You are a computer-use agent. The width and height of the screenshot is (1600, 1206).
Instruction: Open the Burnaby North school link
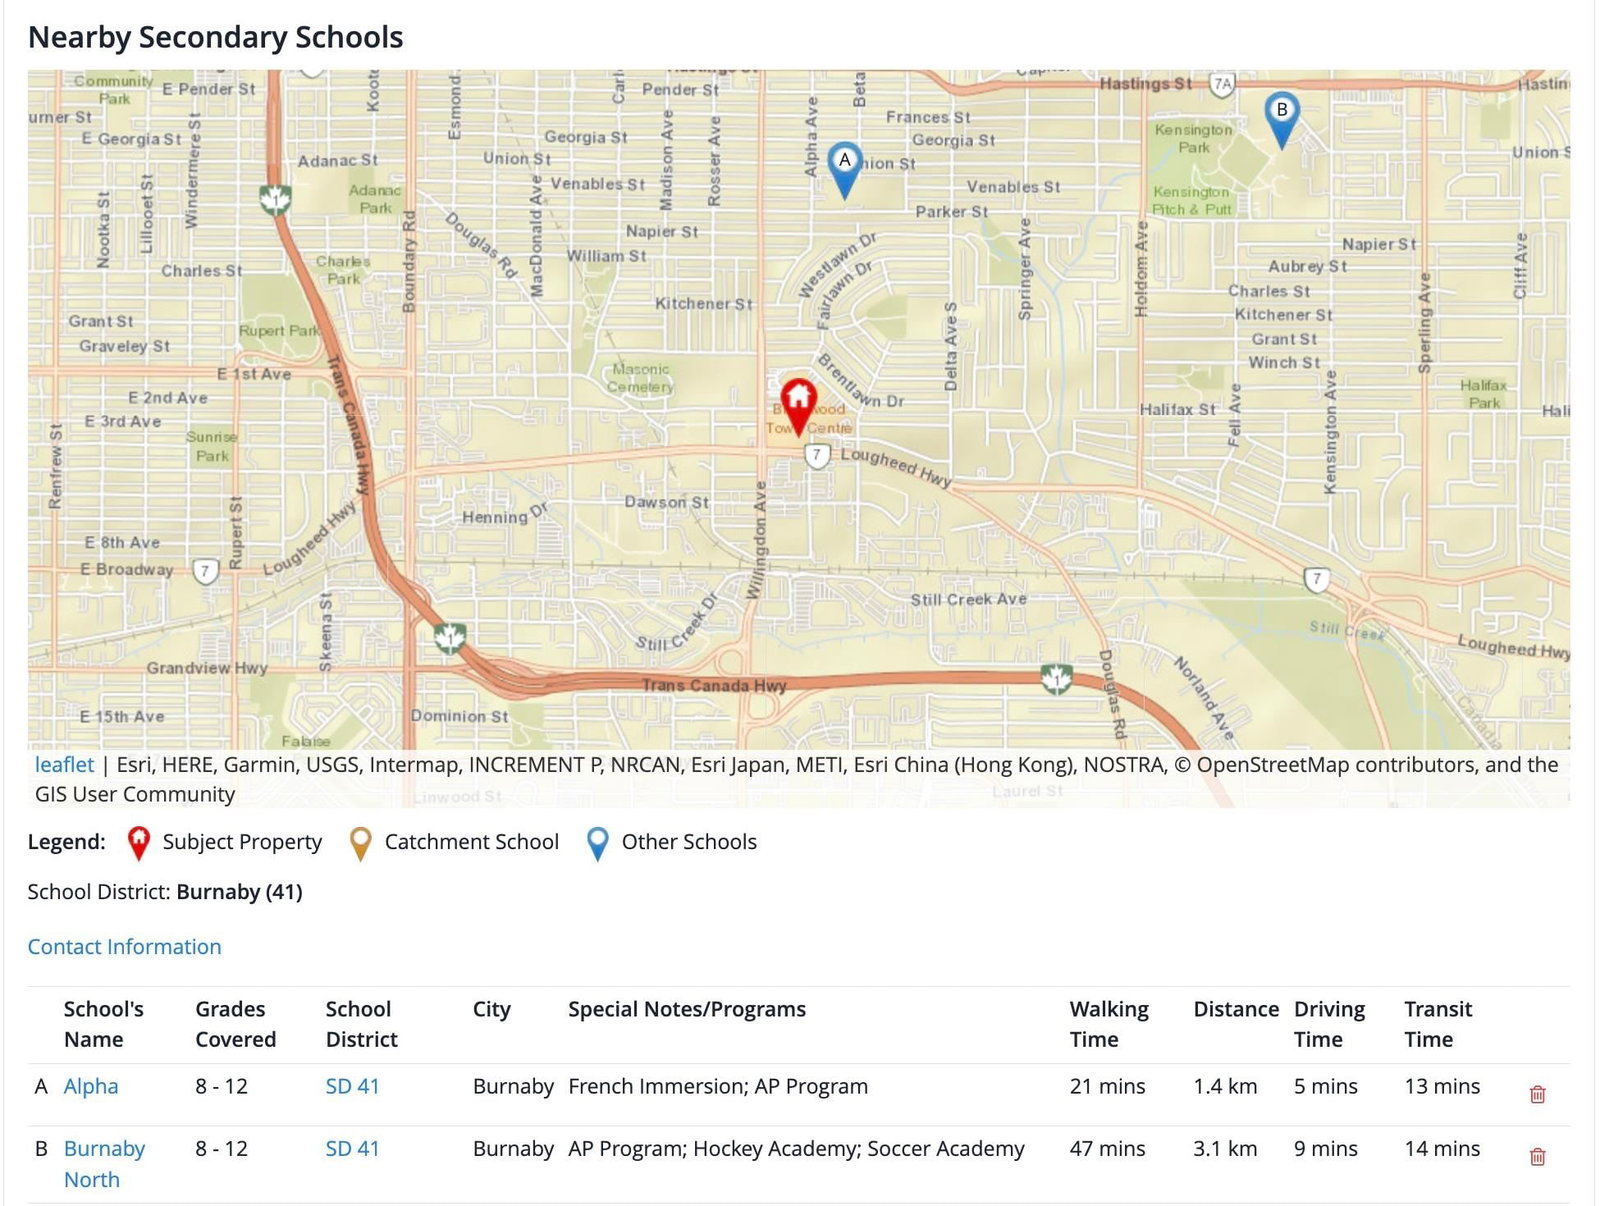click(x=104, y=1163)
